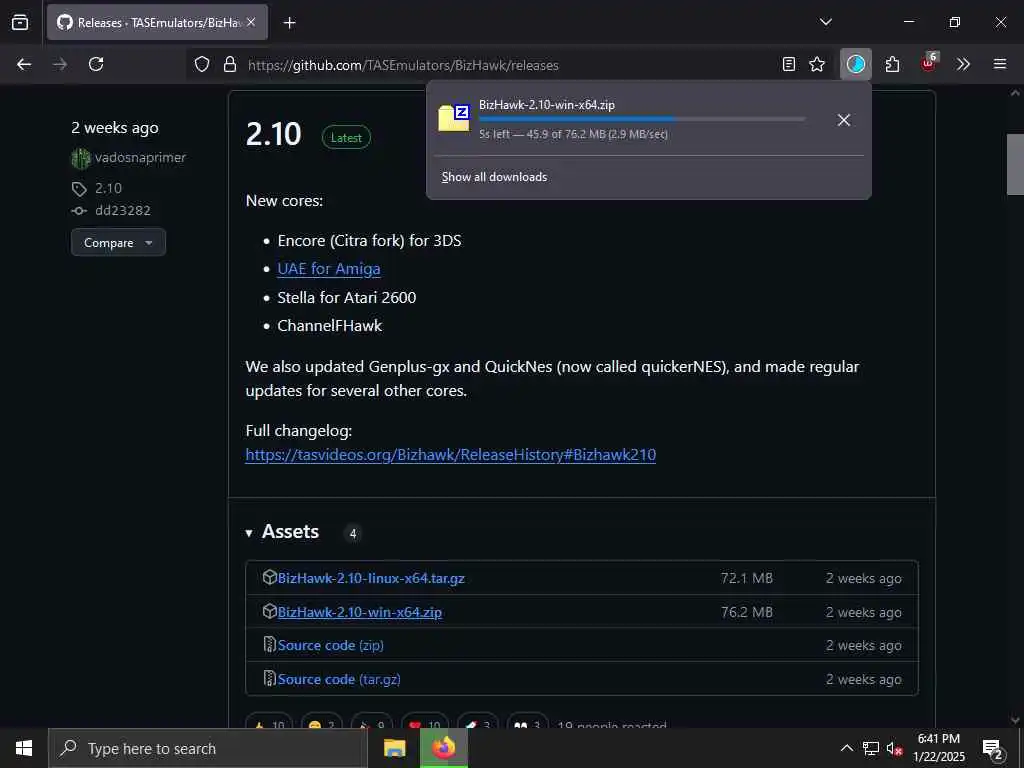Open tag 2.10 link
The height and width of the screenshot is (768, 1024).
(x=108, y=188)
